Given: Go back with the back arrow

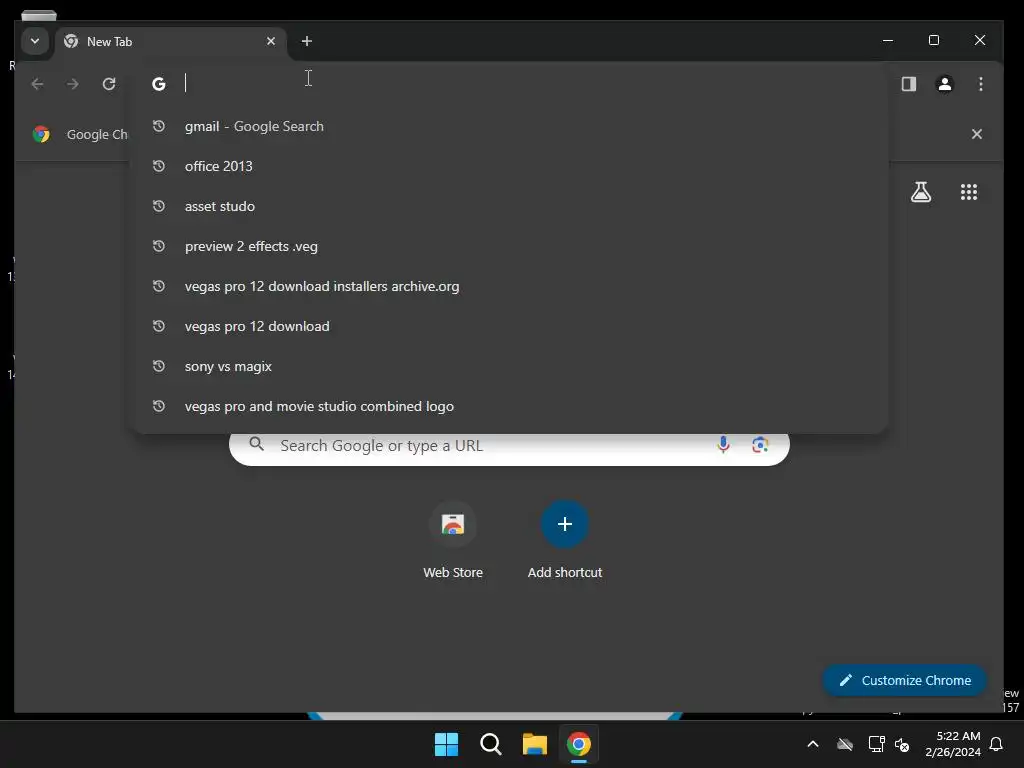Looking at the screenshot, I should pyautogui.click(x=37, y=84).
